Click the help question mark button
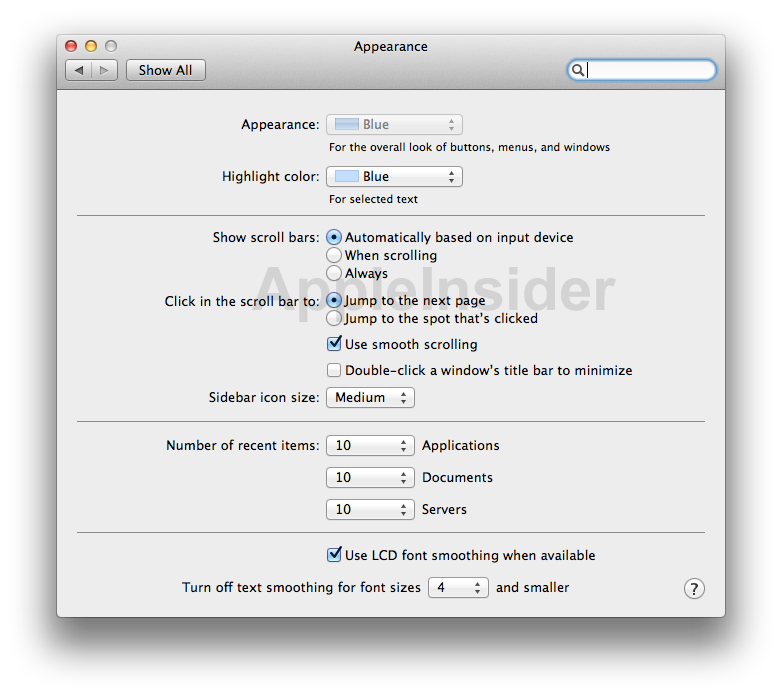 [x=694, y=589]
